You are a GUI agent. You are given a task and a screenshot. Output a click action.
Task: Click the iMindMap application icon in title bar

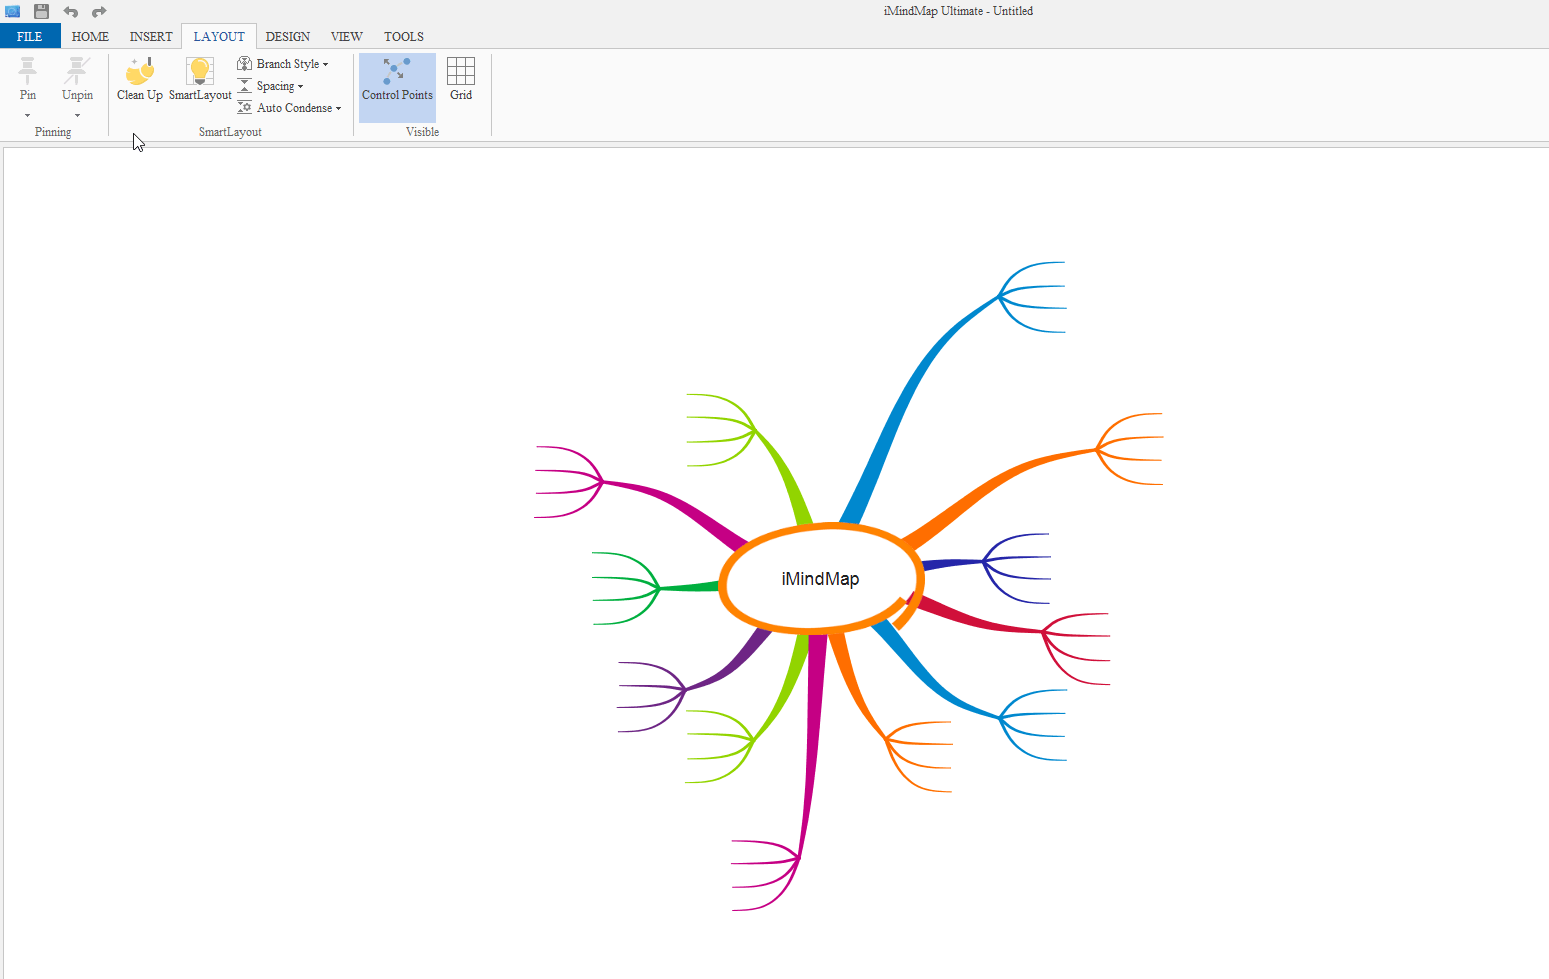click(13, 12)
